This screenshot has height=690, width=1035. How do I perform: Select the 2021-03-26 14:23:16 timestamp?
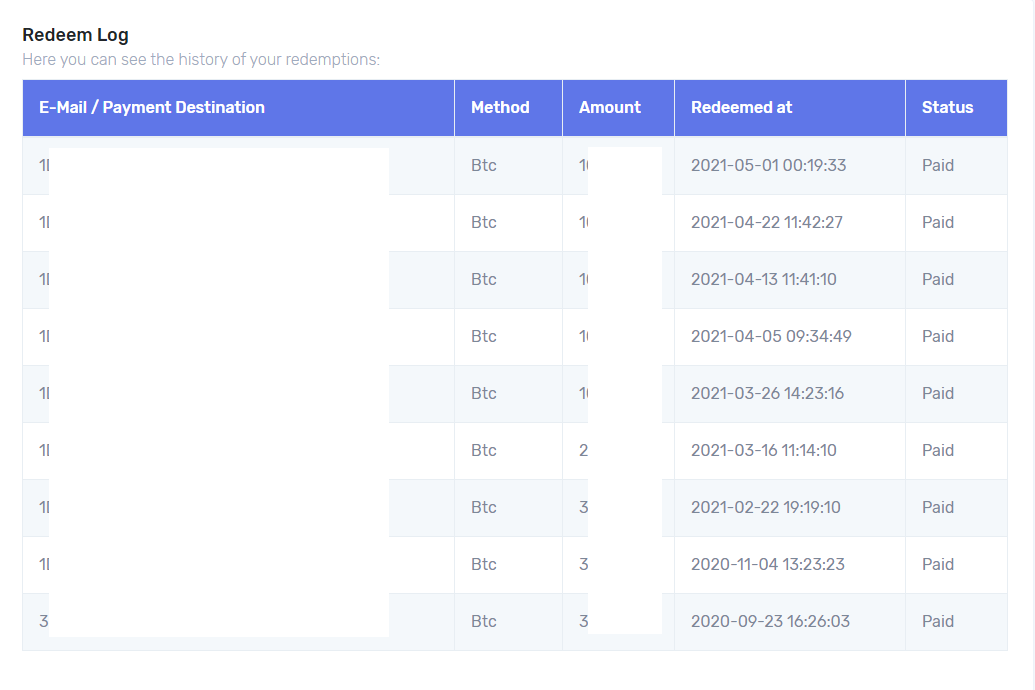pyautogui.click(x=767, y=393)
